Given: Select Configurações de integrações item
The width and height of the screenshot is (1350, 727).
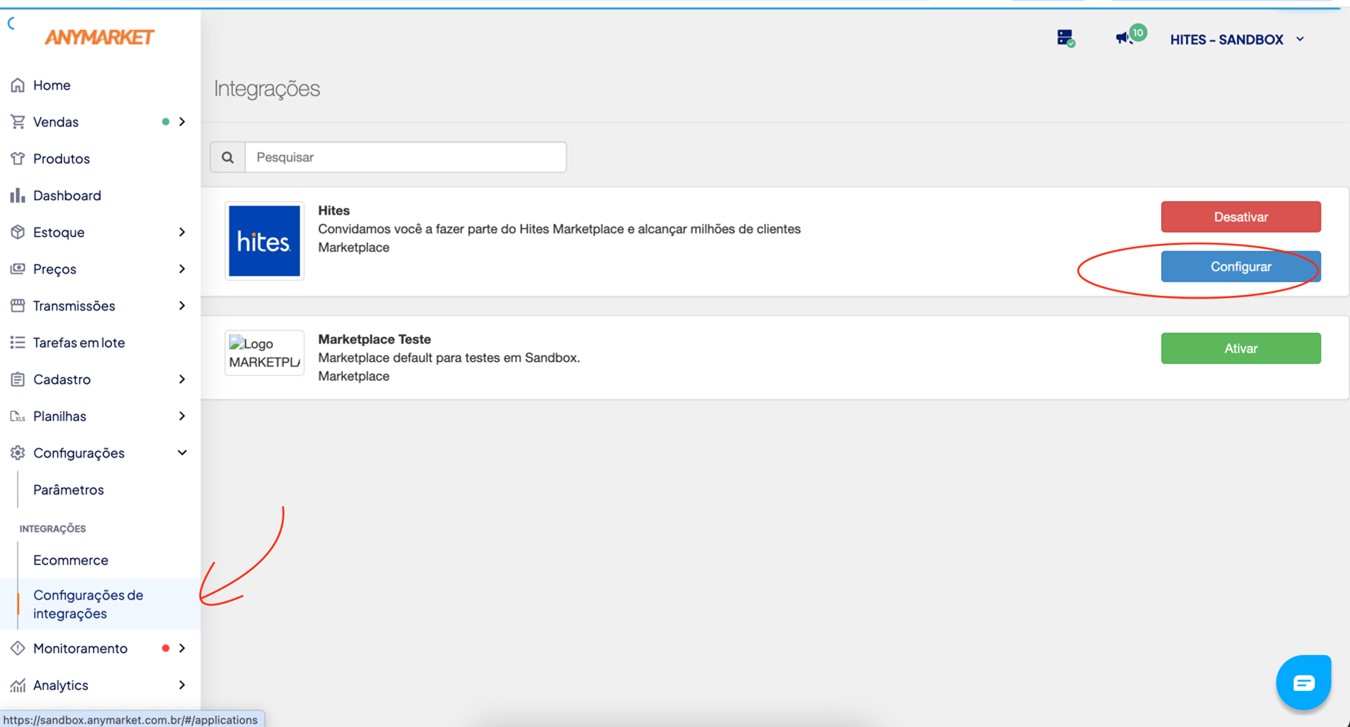Looking at the screenshot, I should [100, 604].
